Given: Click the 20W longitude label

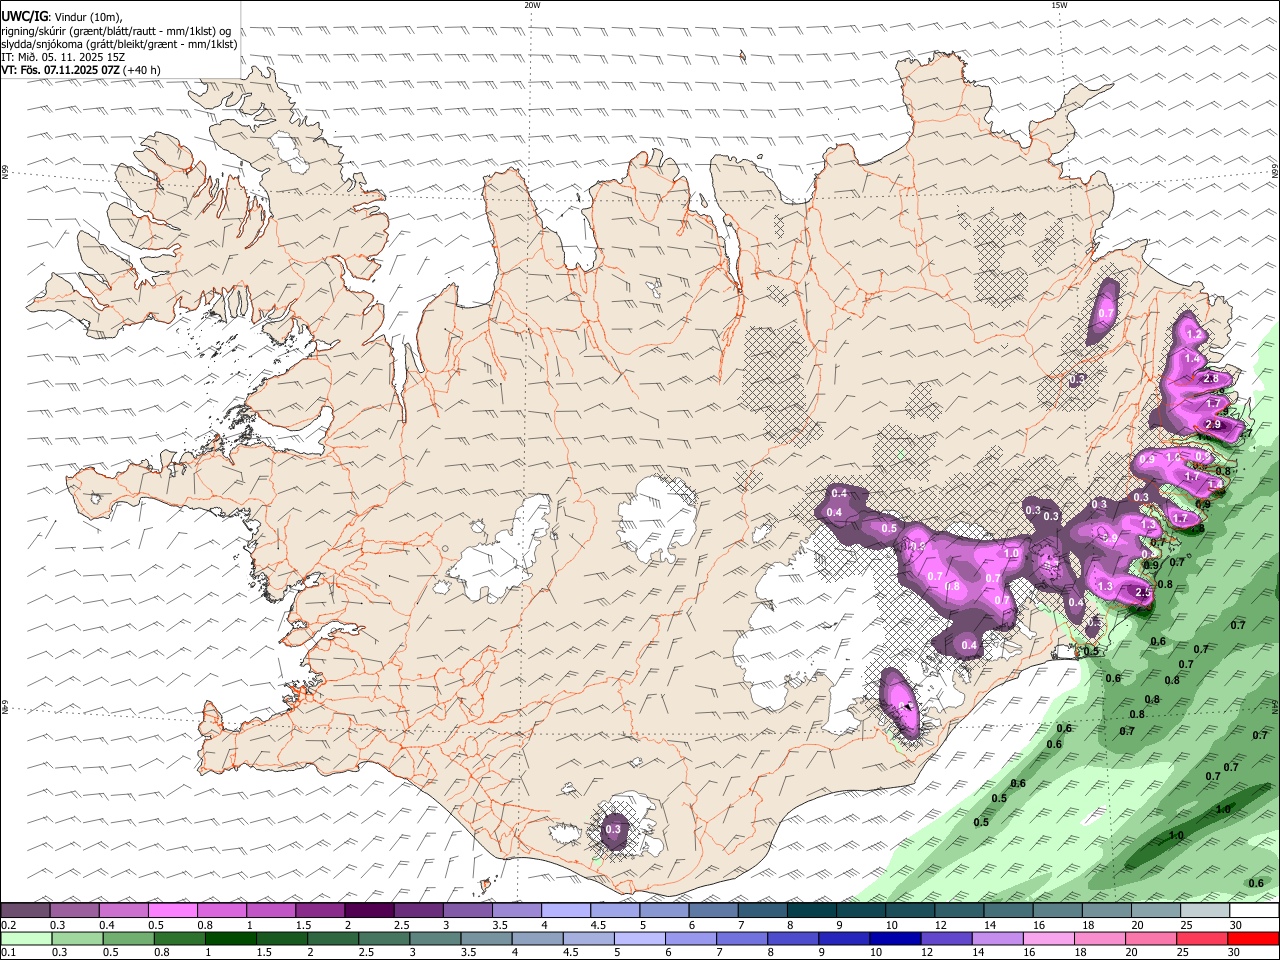Looking at the screenshot, I should [x=532, y=5].
